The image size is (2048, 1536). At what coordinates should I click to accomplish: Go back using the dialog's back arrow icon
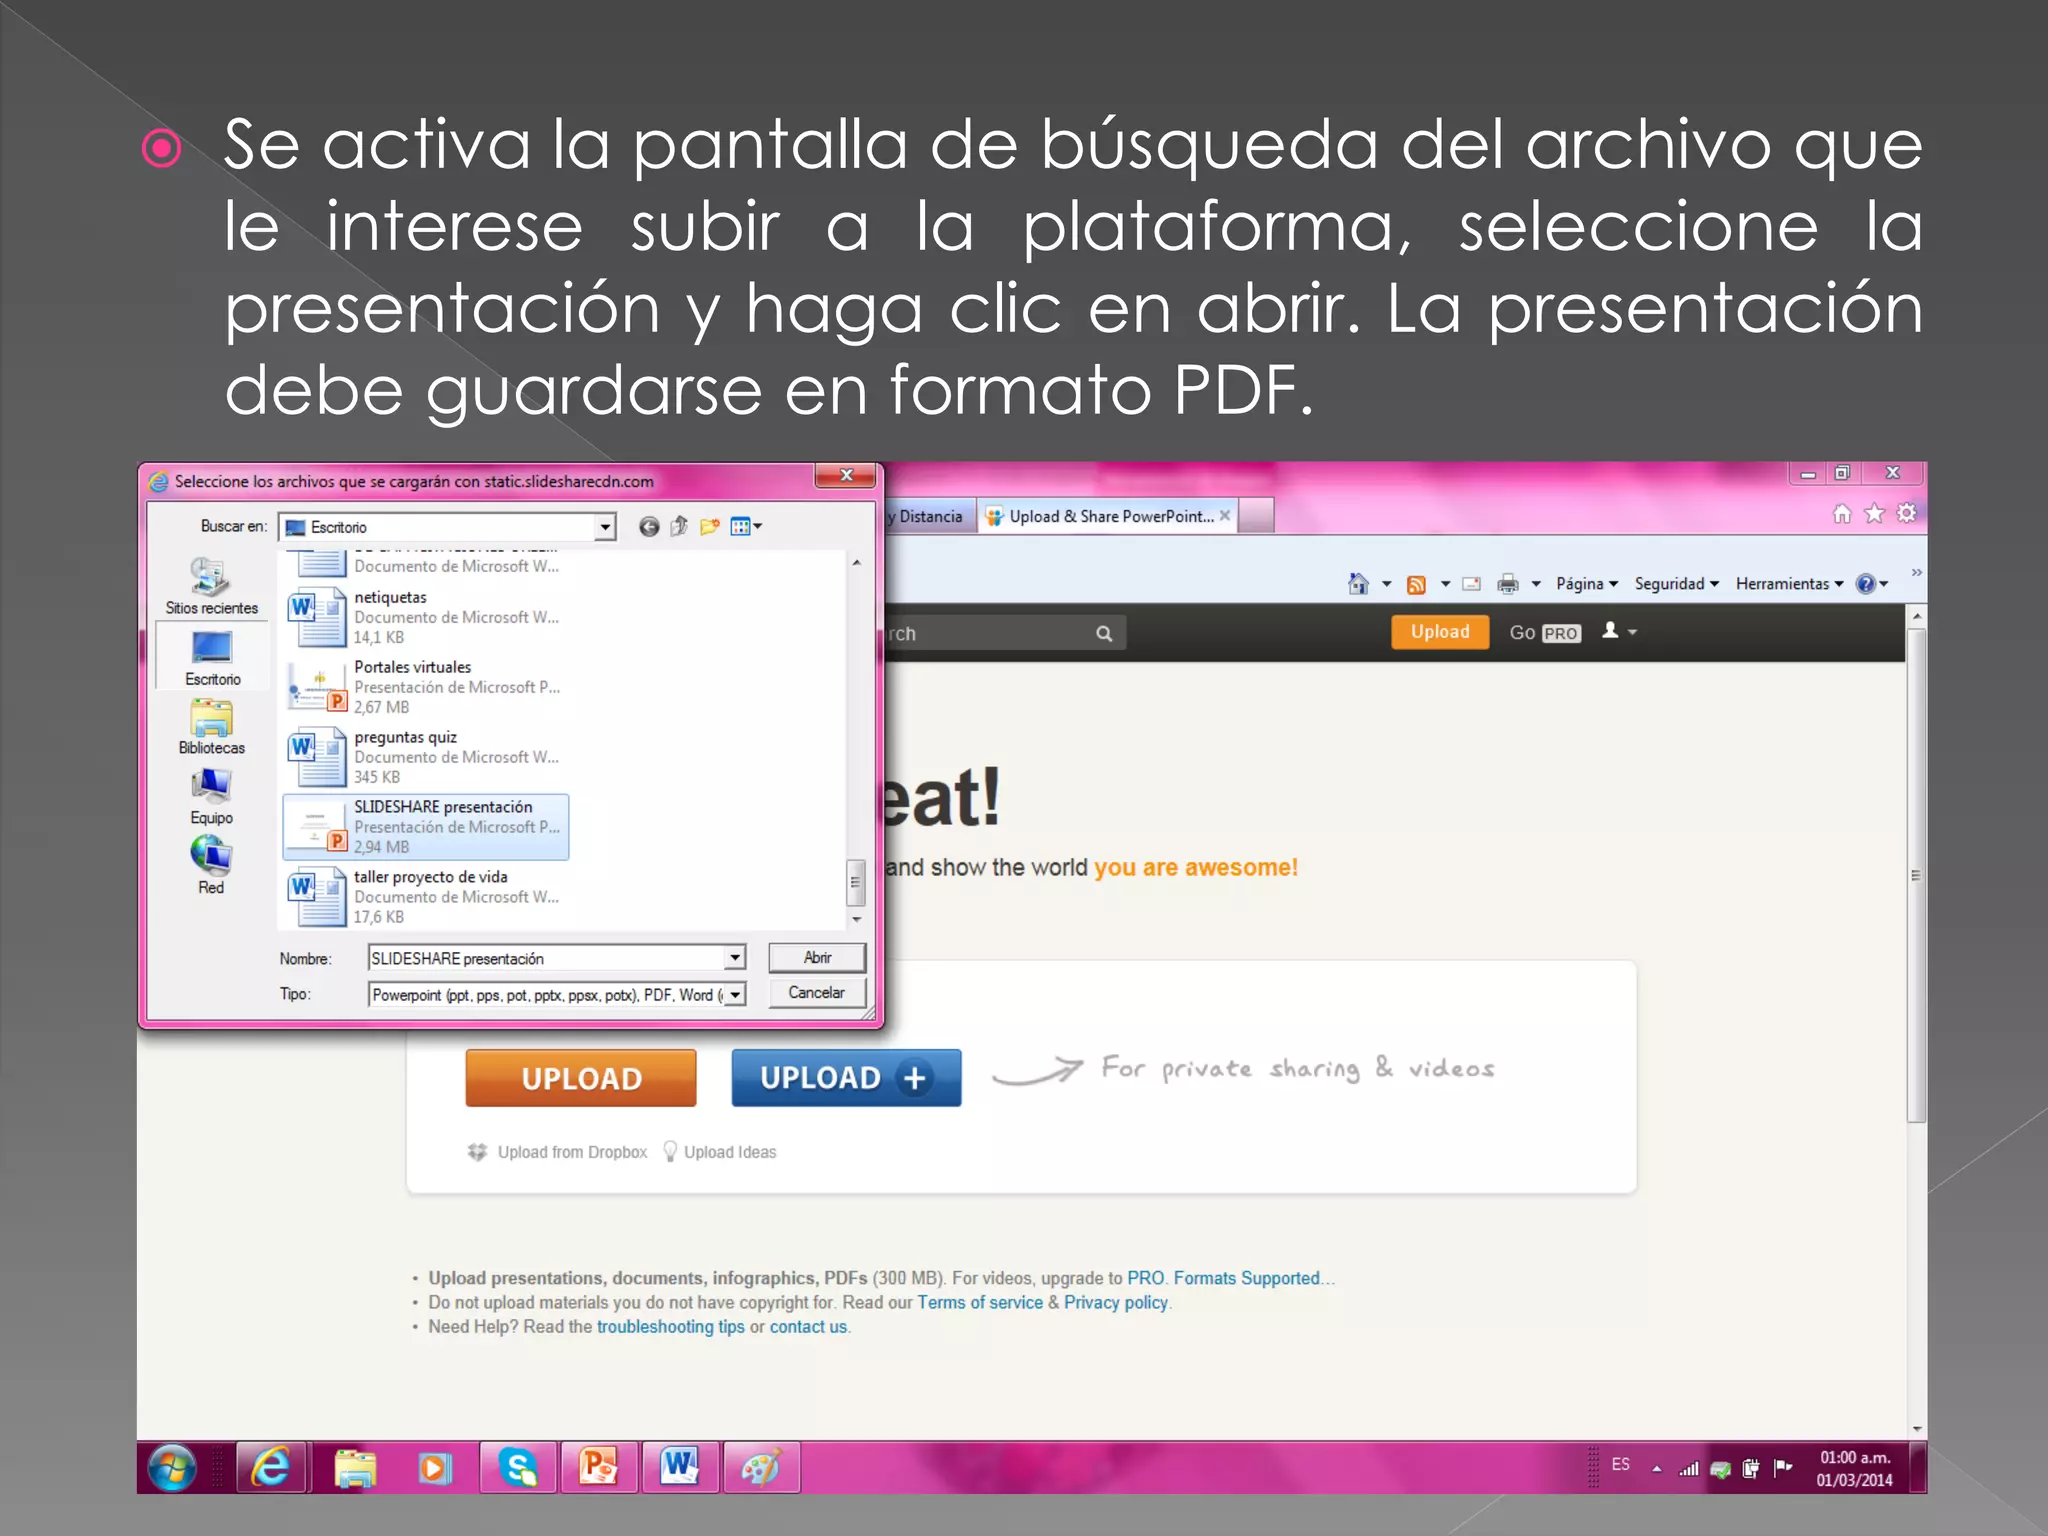click(649, 527)
